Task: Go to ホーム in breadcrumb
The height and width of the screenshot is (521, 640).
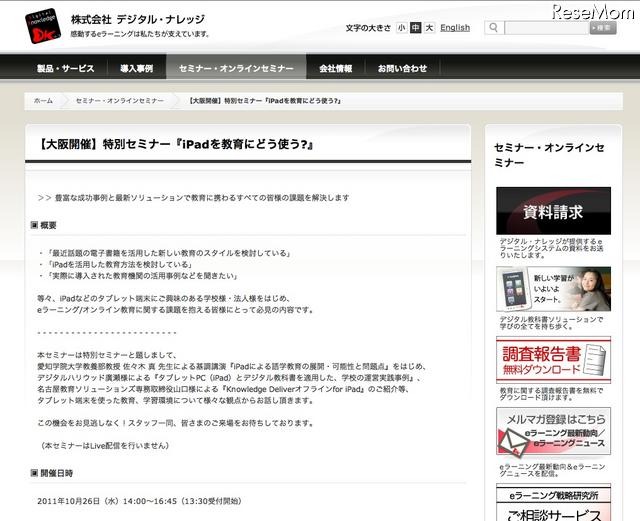Action: [x=43, y=101]
